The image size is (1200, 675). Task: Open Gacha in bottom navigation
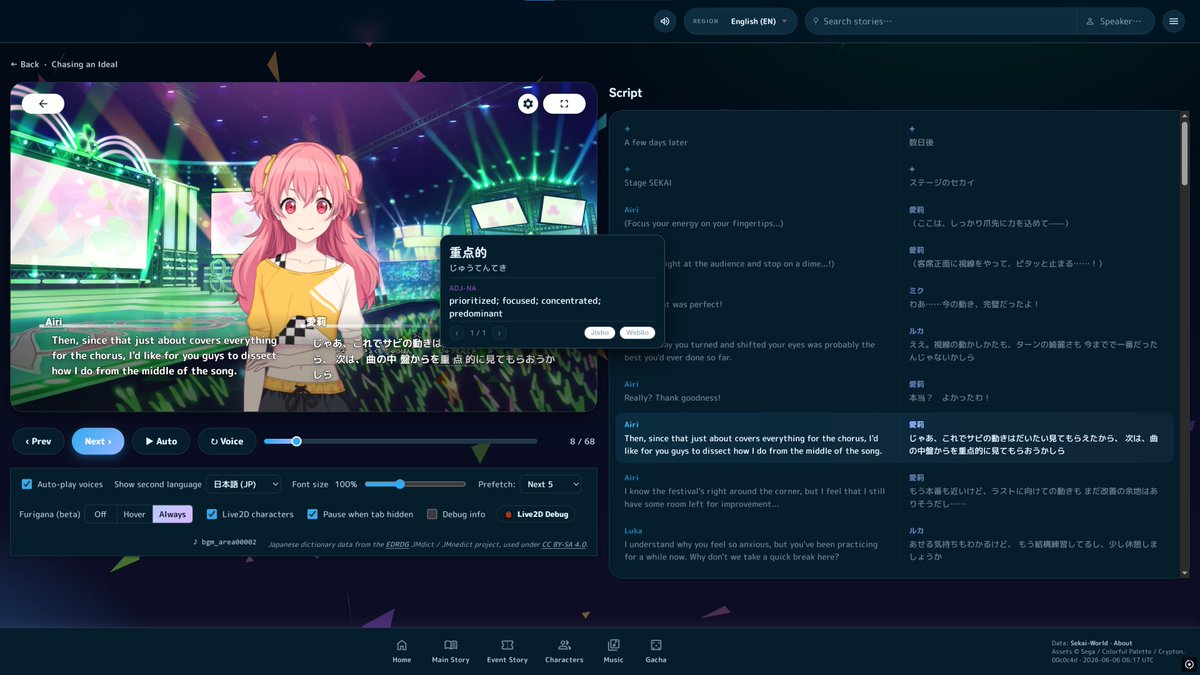point(656,651)
